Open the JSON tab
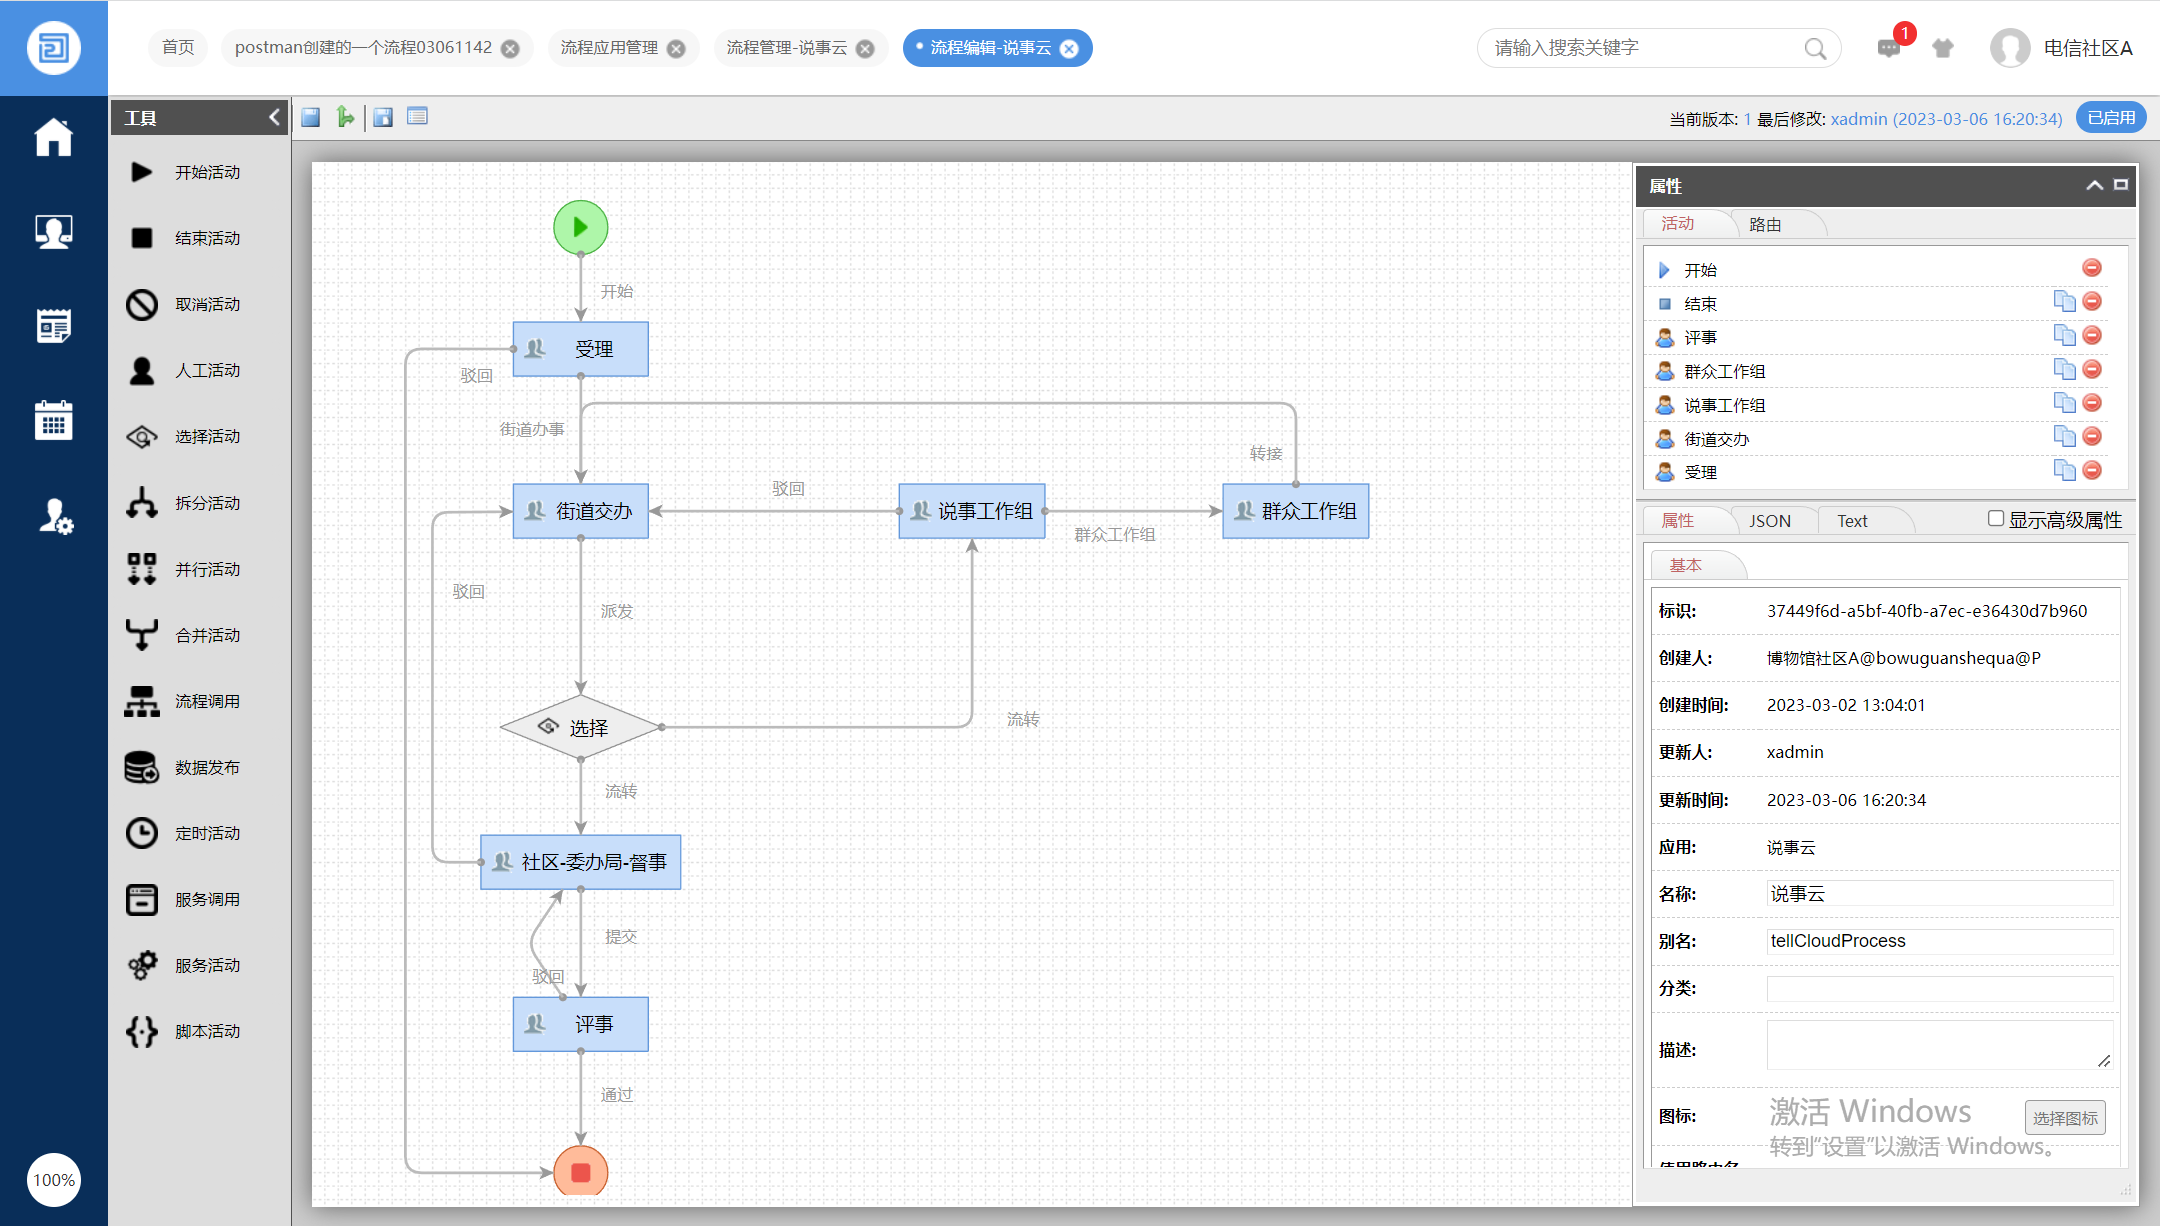Viewport: 2160px width, 1226px height. [x=1769, y=521]
